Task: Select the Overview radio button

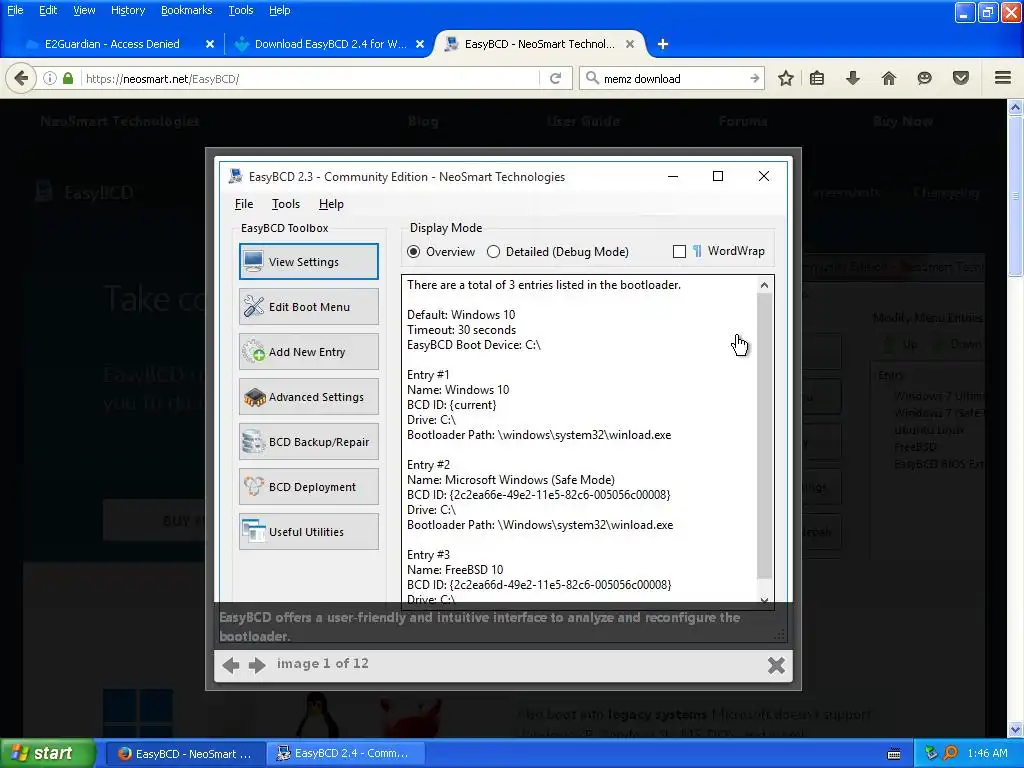Action: 413,251
